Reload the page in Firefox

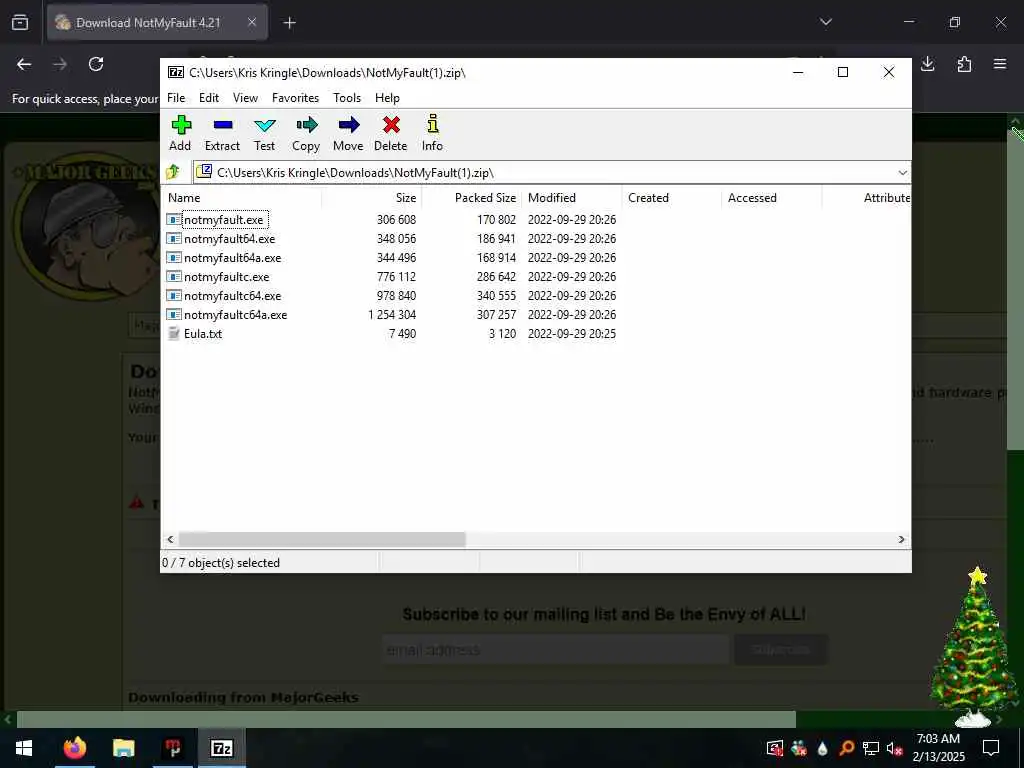click(x=96, y=64)
